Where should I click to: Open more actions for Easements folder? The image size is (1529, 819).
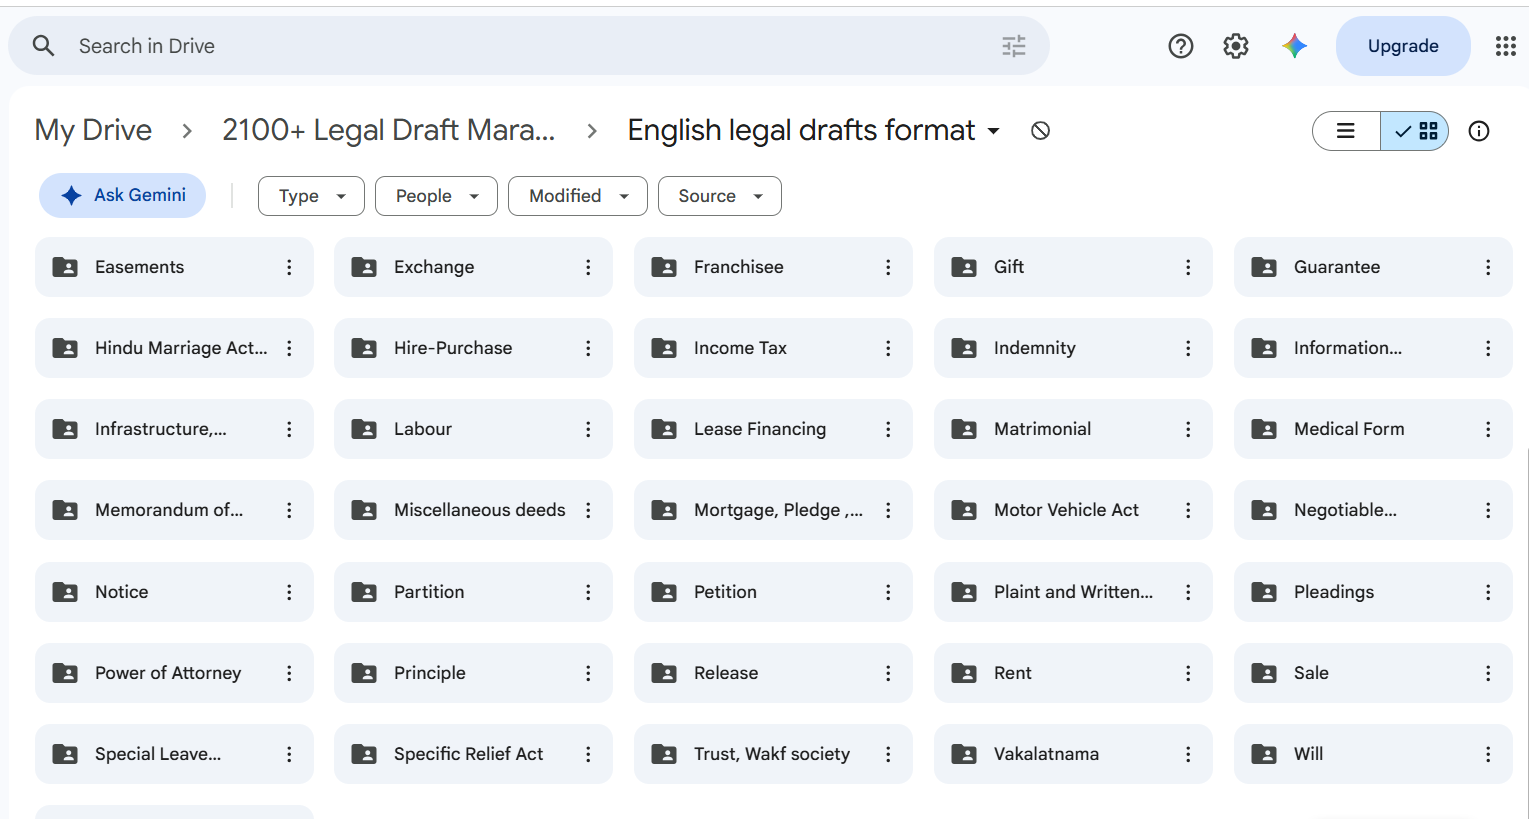point(289,267)
